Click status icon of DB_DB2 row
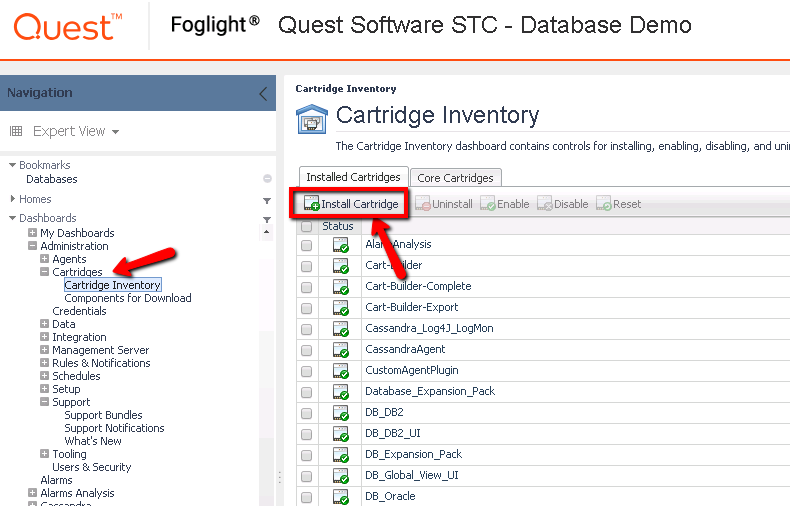 point(341,413)
